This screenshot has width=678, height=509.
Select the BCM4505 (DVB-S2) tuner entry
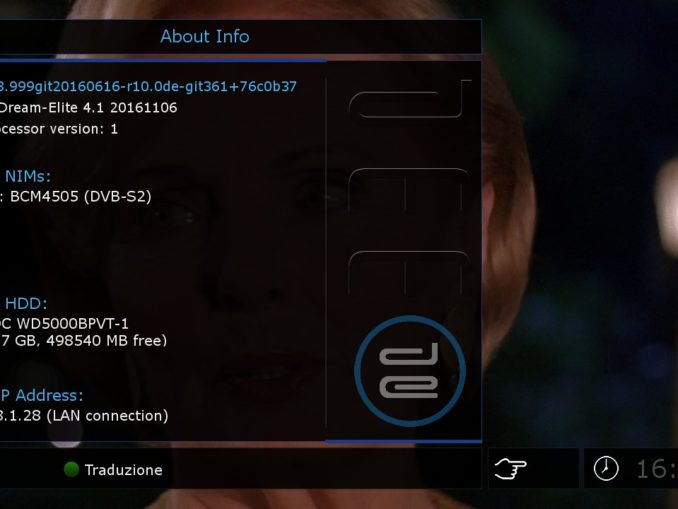pos(76,197)
